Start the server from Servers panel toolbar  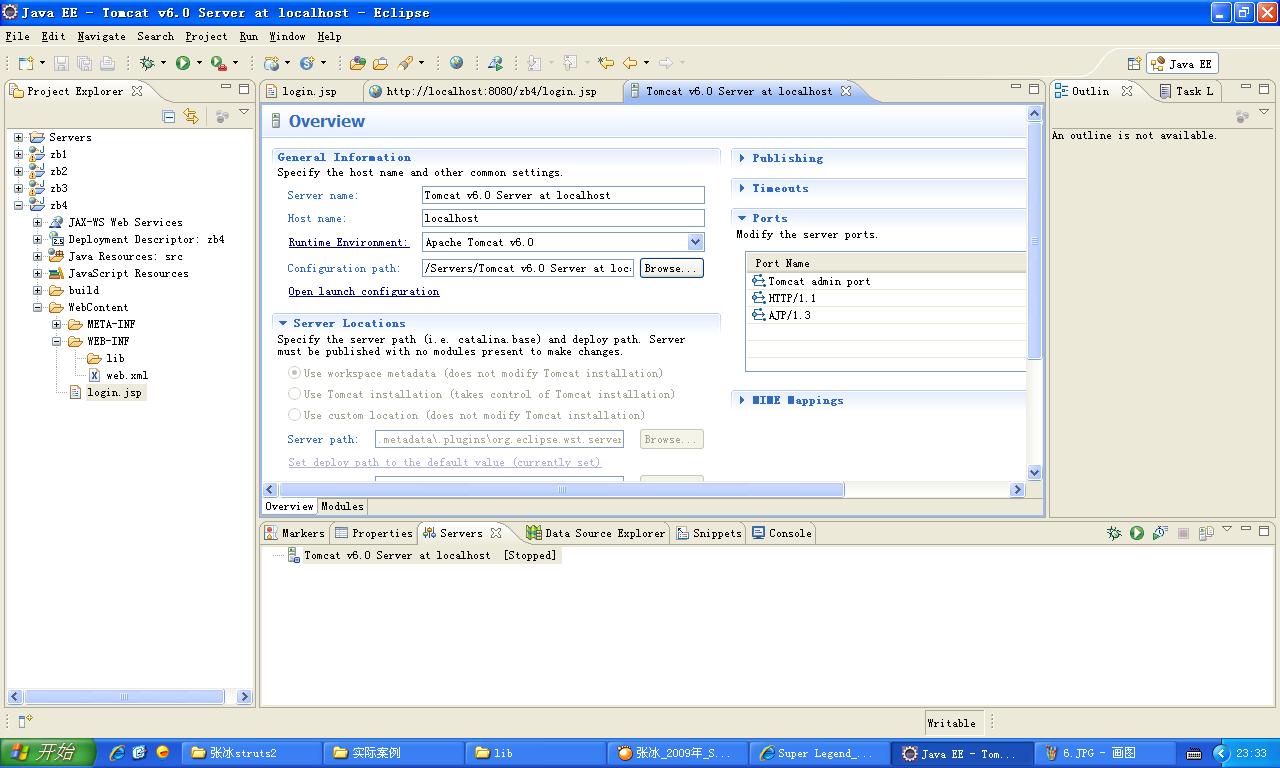point(1137,533)
